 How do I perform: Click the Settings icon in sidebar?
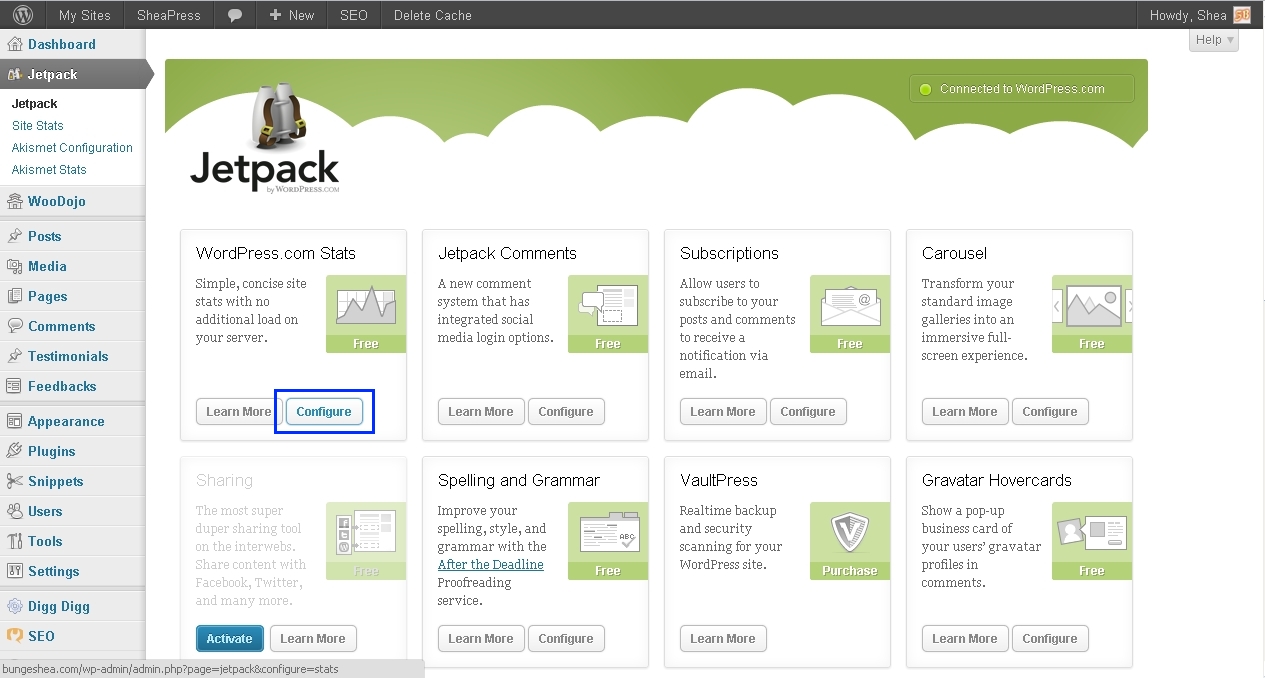(15, 571)
